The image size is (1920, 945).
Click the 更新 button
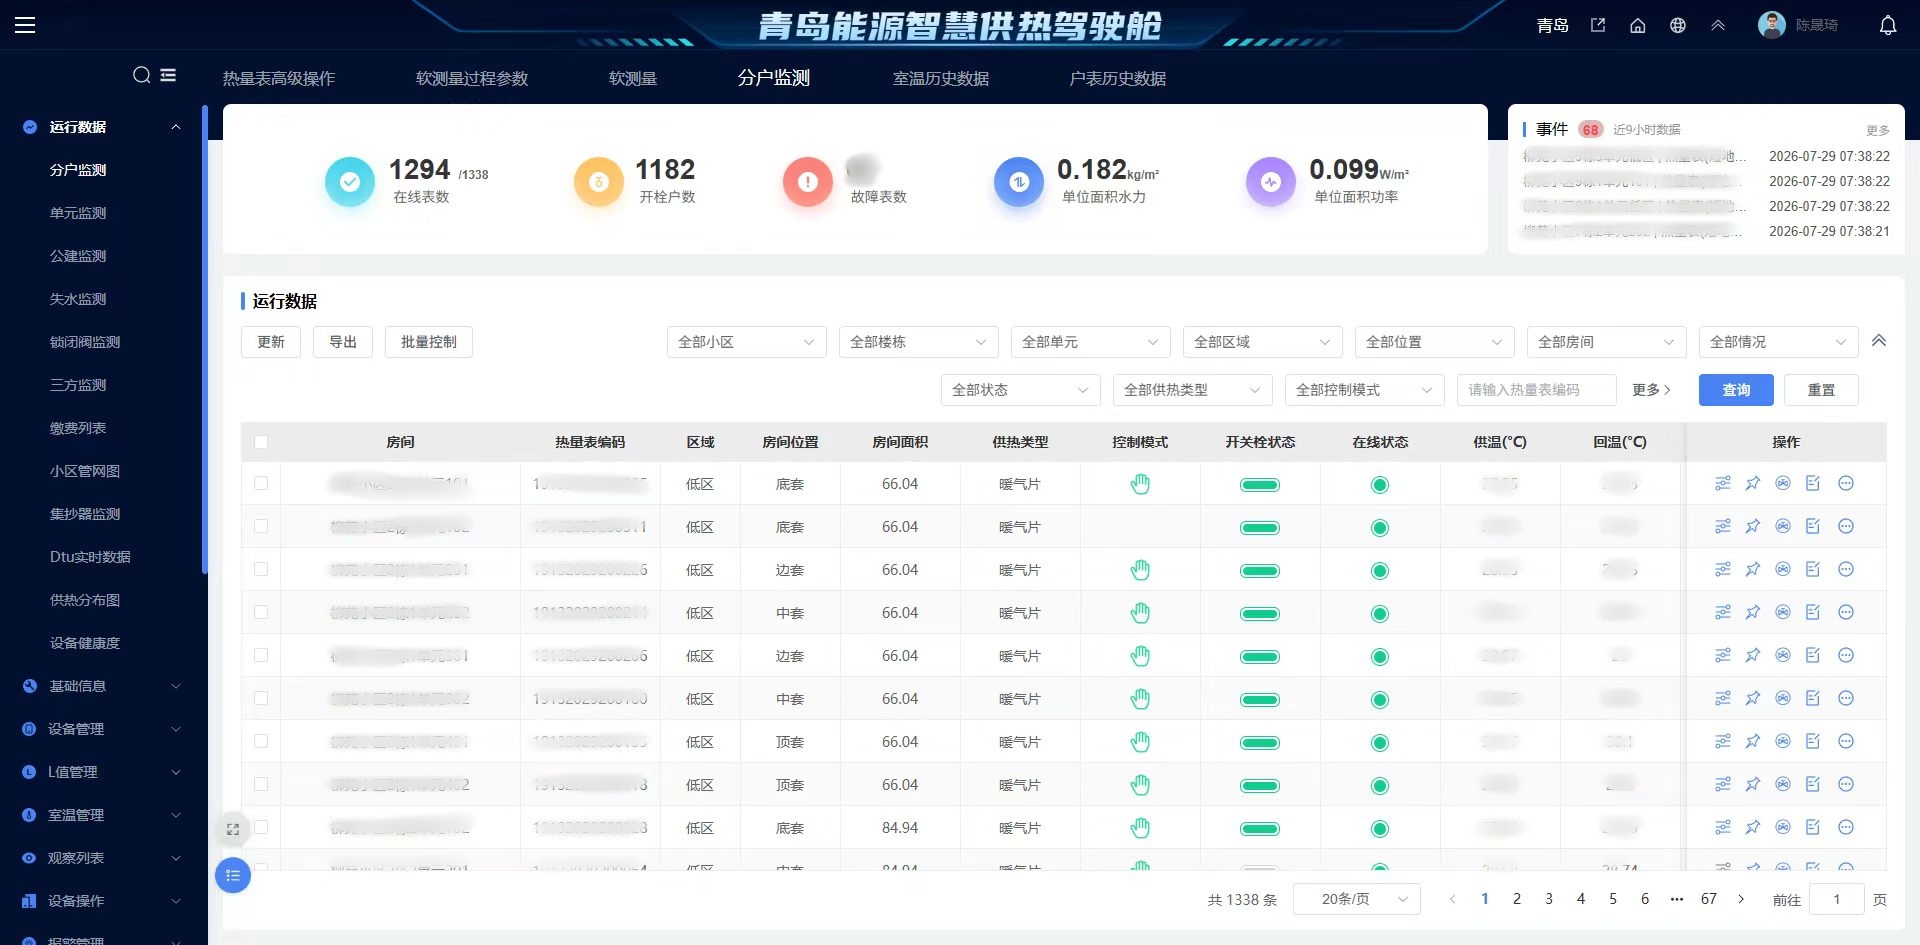point(271,342)
